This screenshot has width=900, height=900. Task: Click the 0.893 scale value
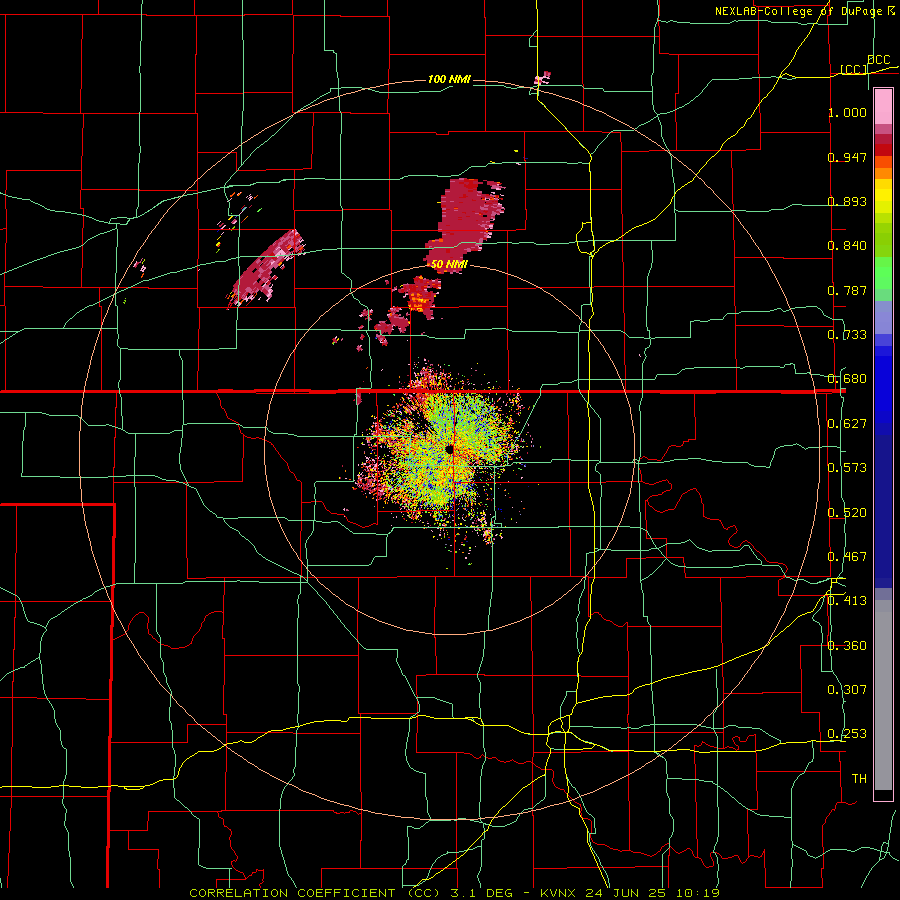[847, 201]
